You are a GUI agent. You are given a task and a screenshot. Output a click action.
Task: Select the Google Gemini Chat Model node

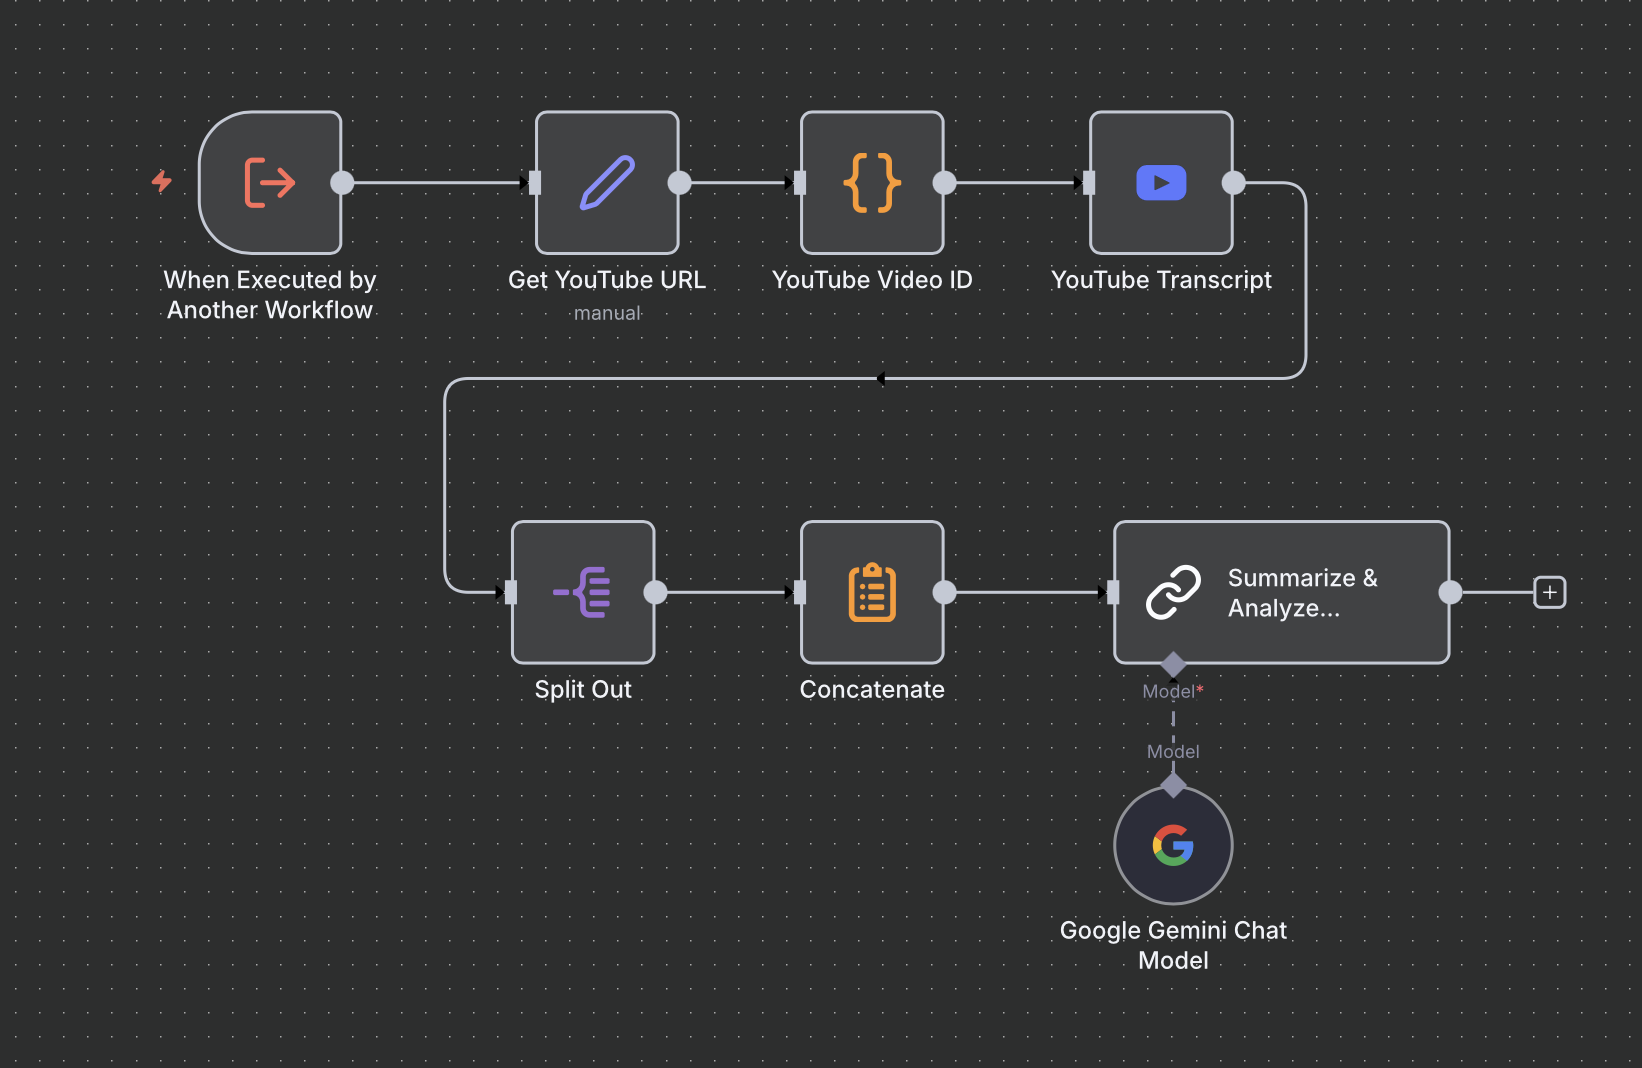(1173, 846)
